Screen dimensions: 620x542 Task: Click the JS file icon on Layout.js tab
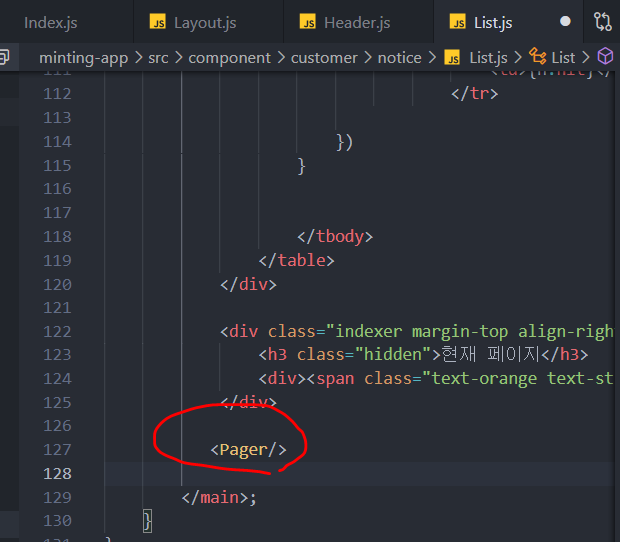(x=157, y=22)
